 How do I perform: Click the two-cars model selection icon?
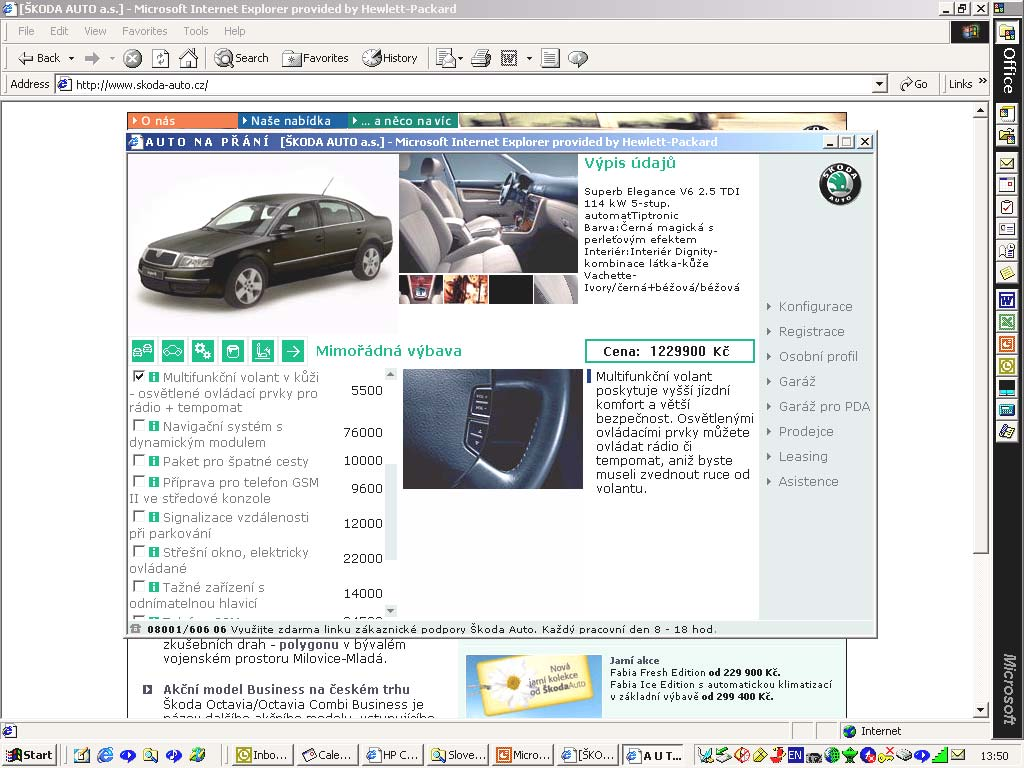[142, 351]
